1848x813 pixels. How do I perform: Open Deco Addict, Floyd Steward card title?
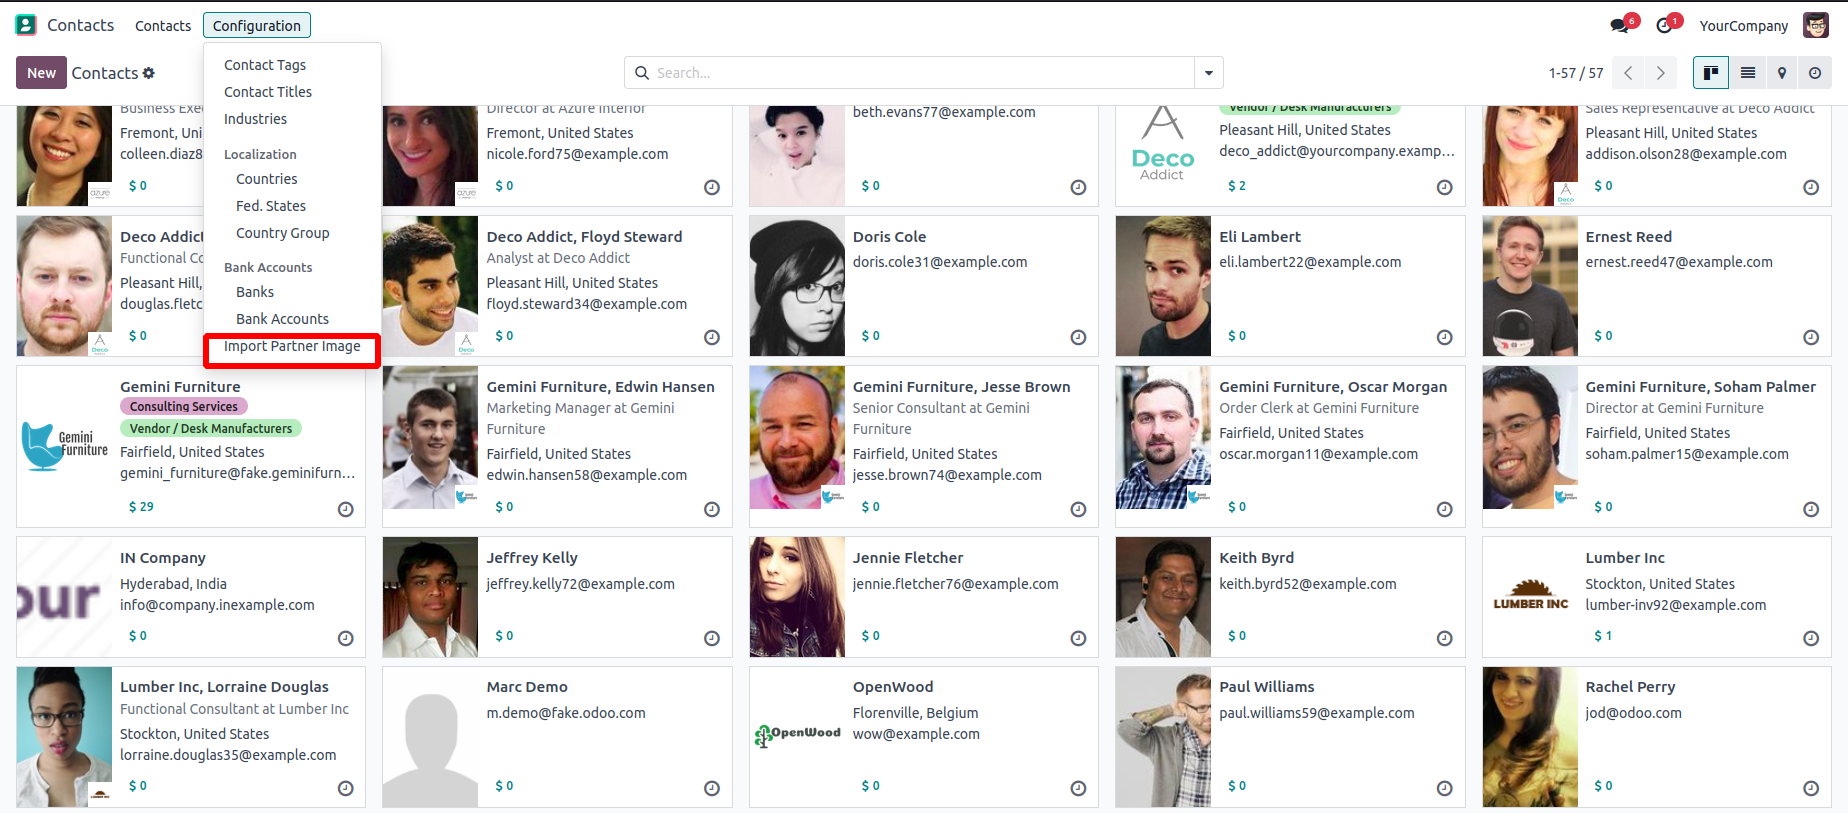pyautogui.click(x=585, y=237)
